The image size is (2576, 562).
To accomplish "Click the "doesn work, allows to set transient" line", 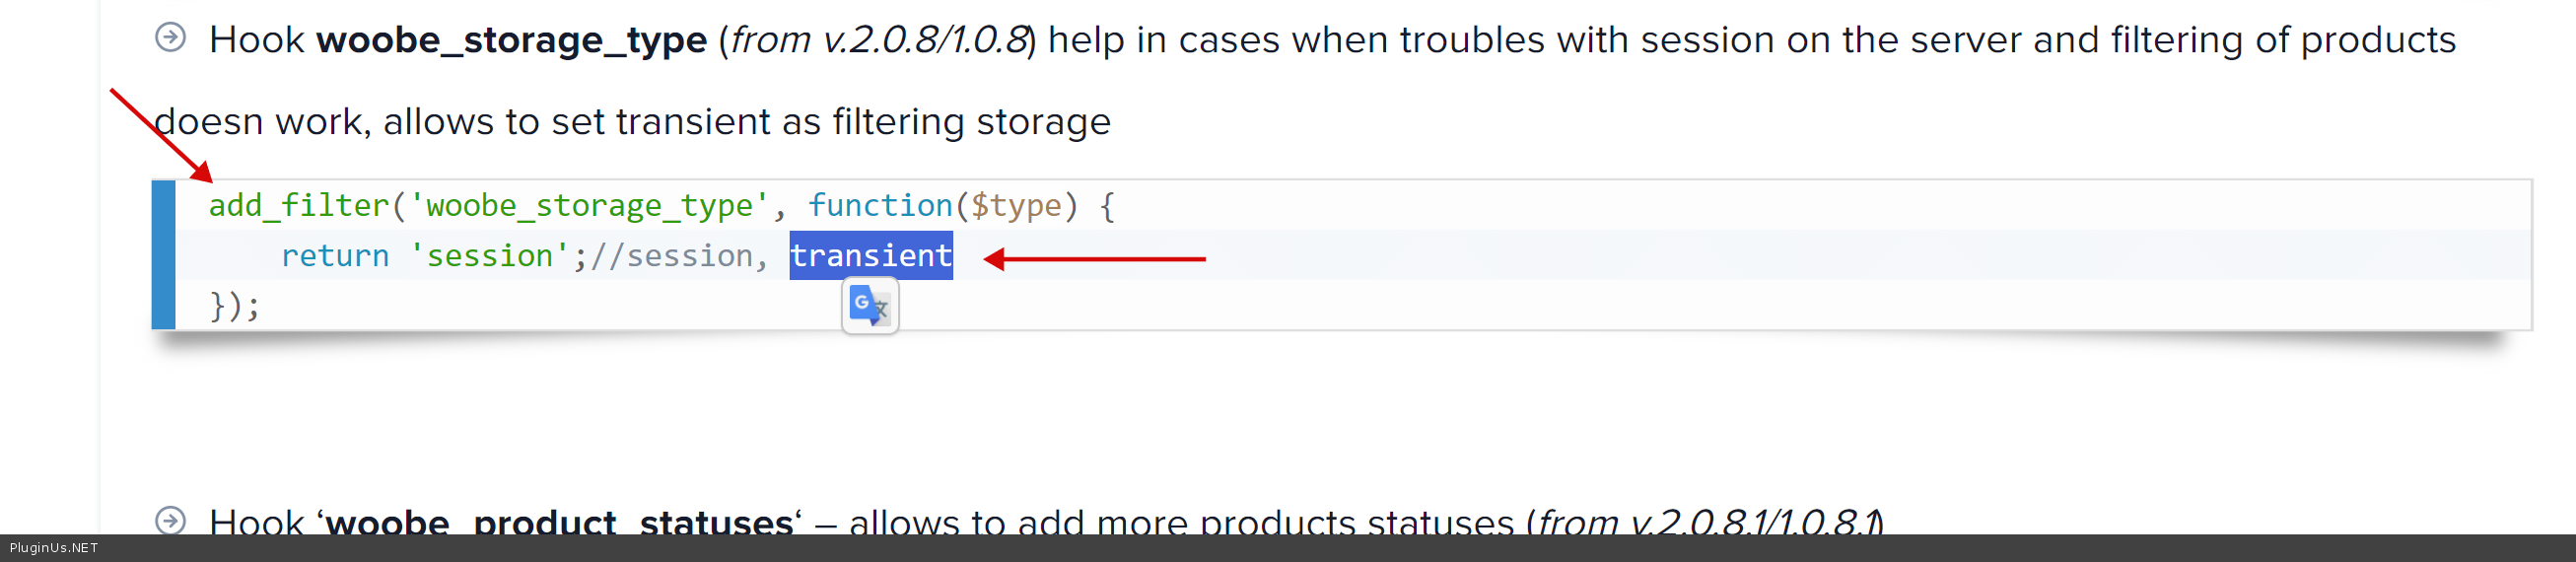I will (x=632, y=122).
